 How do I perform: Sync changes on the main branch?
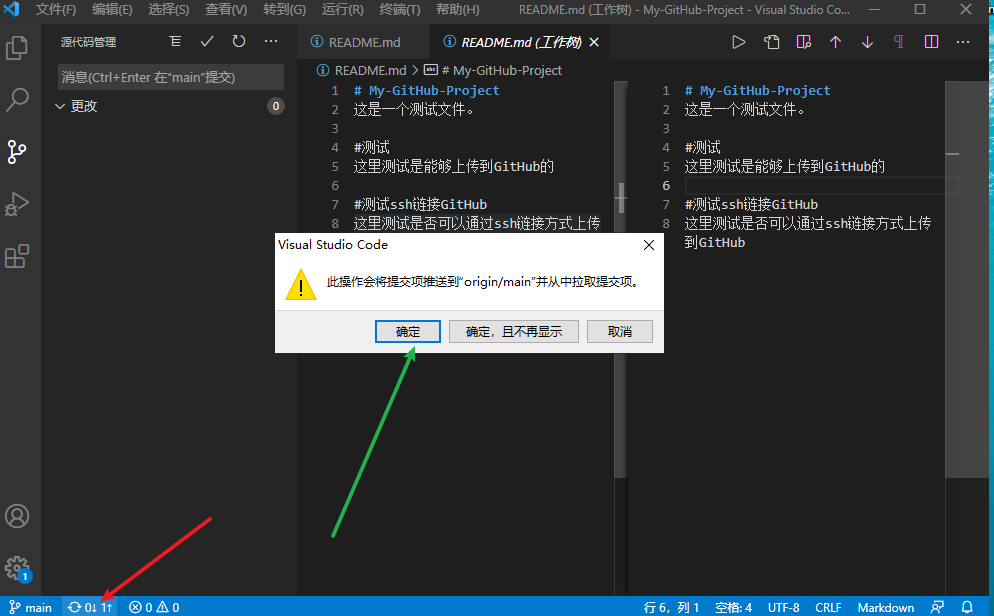coord(89,606)
